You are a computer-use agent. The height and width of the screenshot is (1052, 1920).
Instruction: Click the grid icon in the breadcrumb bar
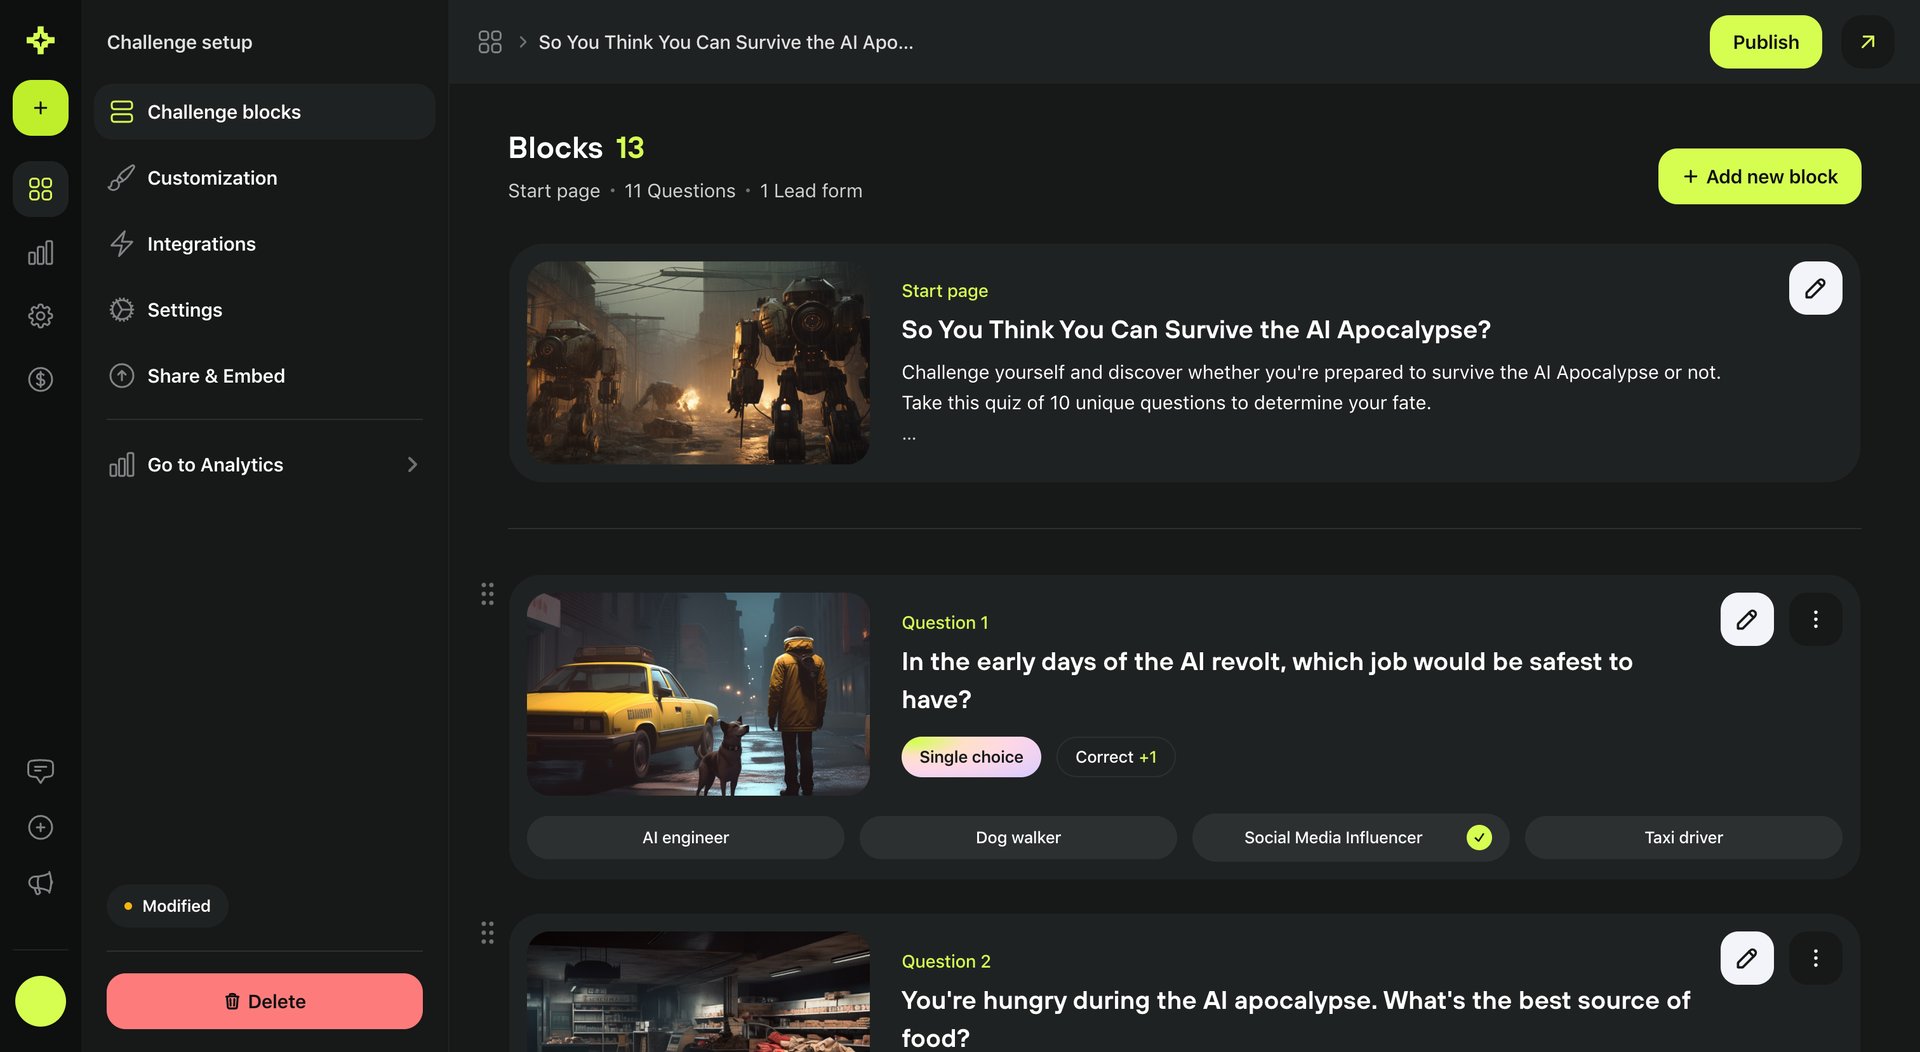[490, 42]
